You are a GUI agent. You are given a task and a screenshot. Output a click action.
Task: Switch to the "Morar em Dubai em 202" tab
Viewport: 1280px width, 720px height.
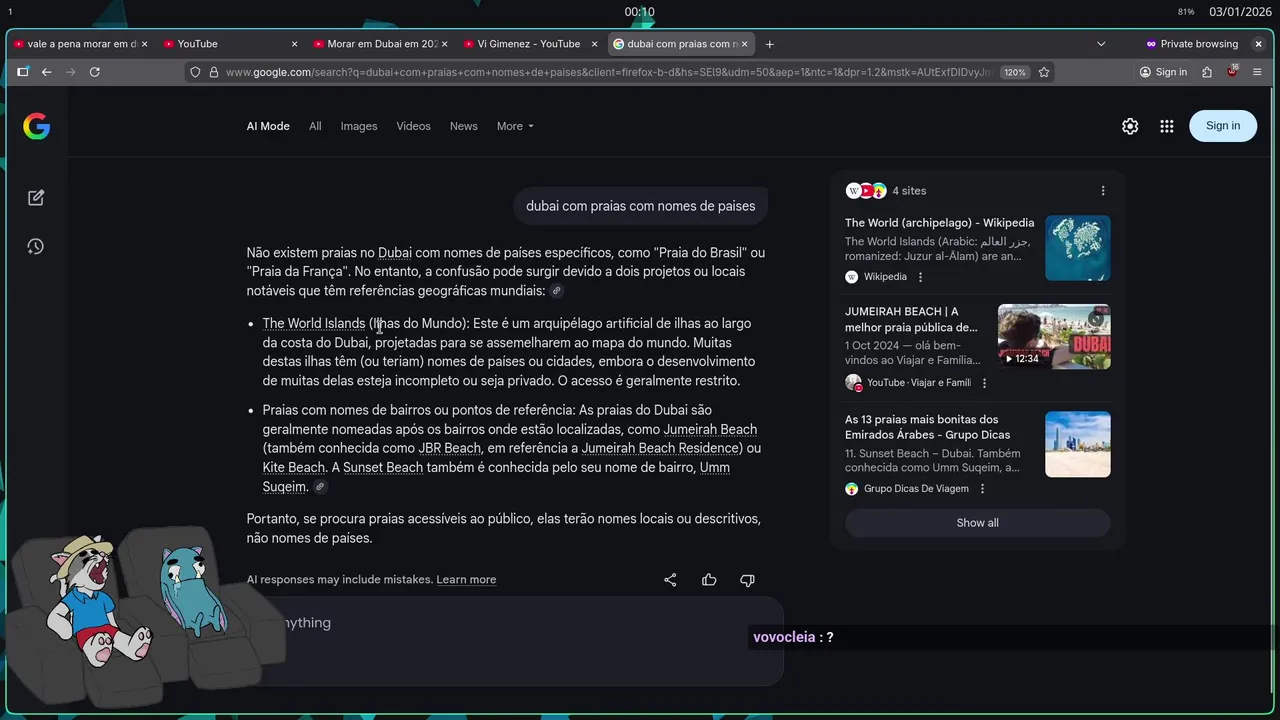click(380, 44)
